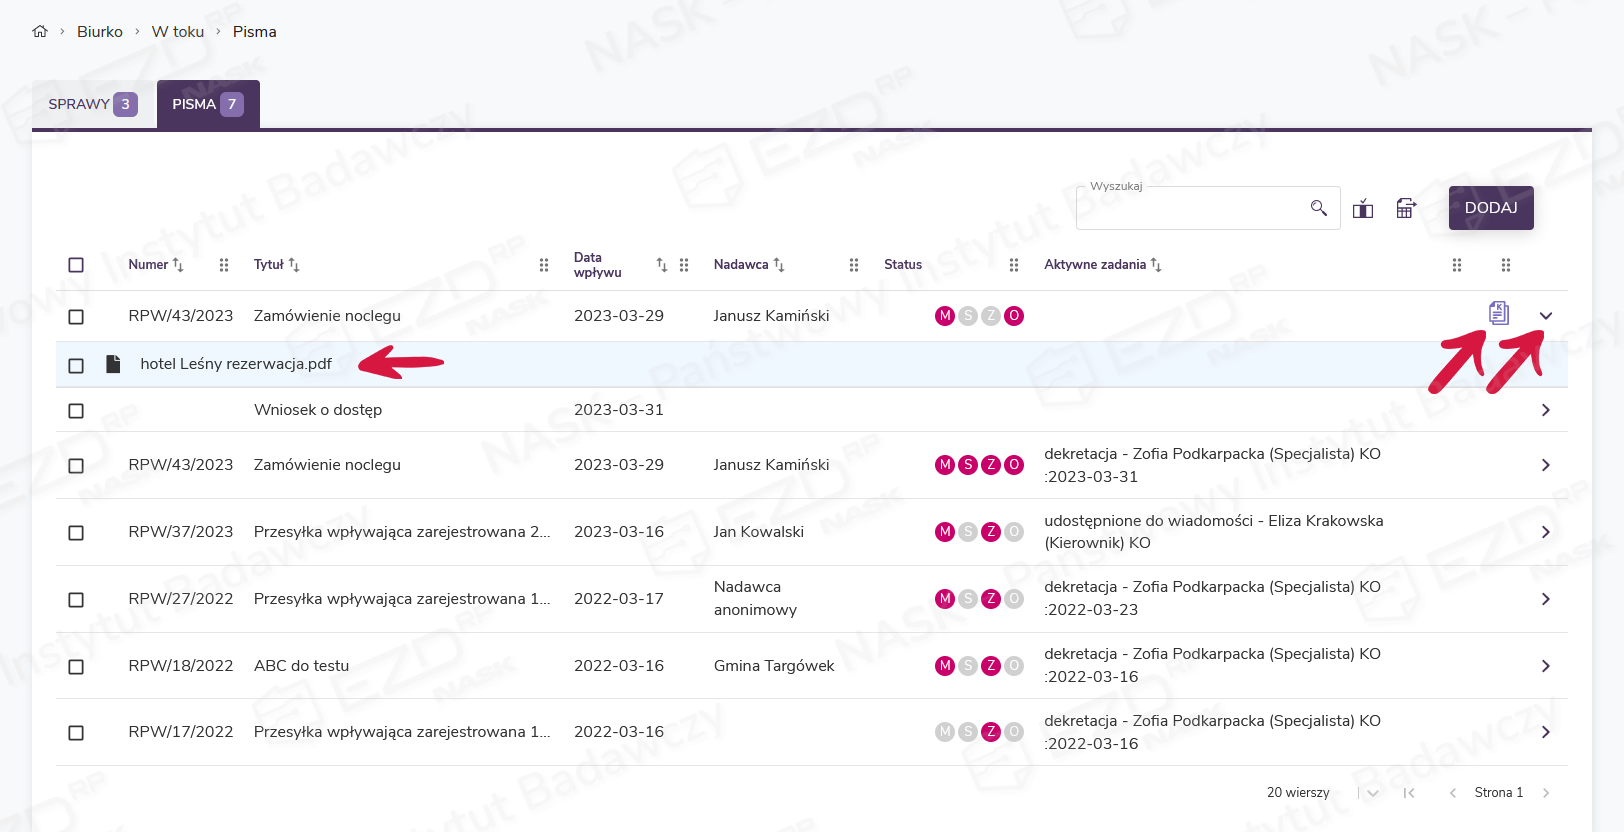Go to Biurko breadcrumb link

pos(100,32)
